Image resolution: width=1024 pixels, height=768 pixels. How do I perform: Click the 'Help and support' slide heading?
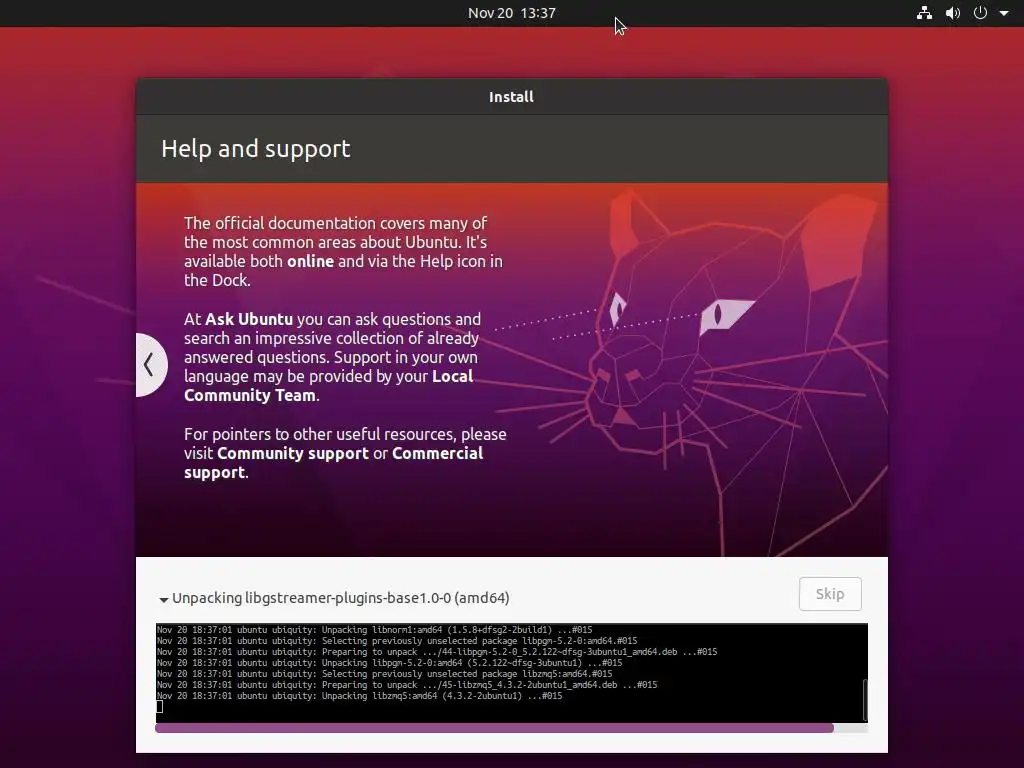pos(255,149)
